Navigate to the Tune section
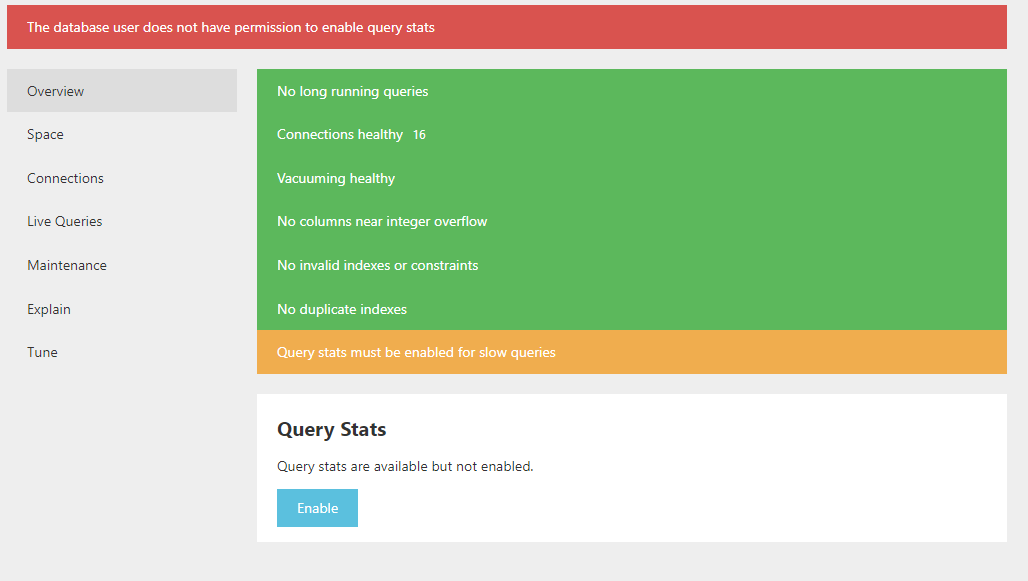This screenshot has width=1028, height=581. click(x=42, y=352)
